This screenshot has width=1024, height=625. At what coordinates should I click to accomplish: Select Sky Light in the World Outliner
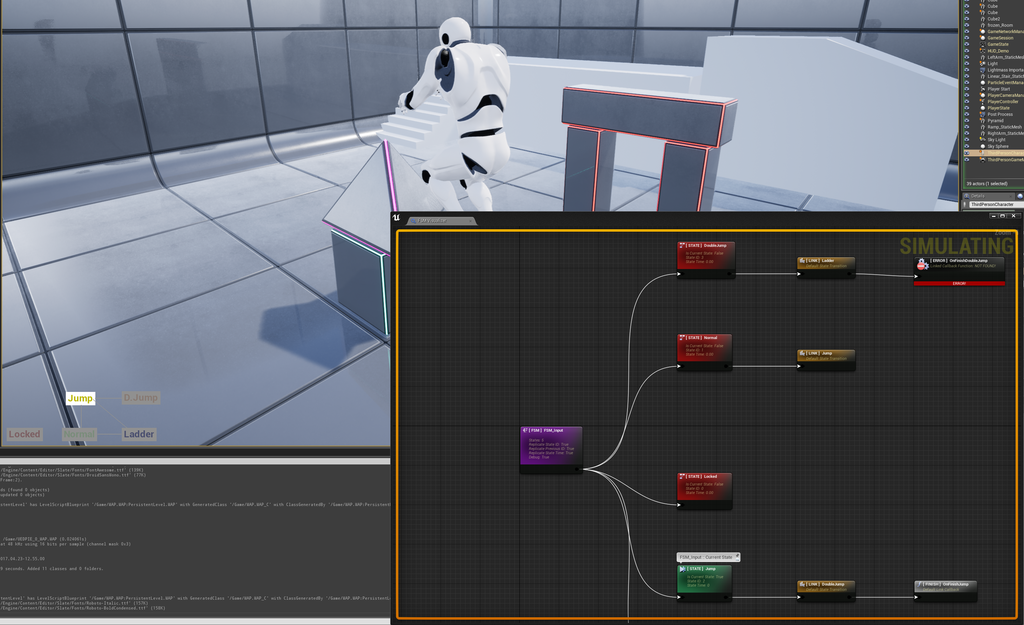[997, 140]
